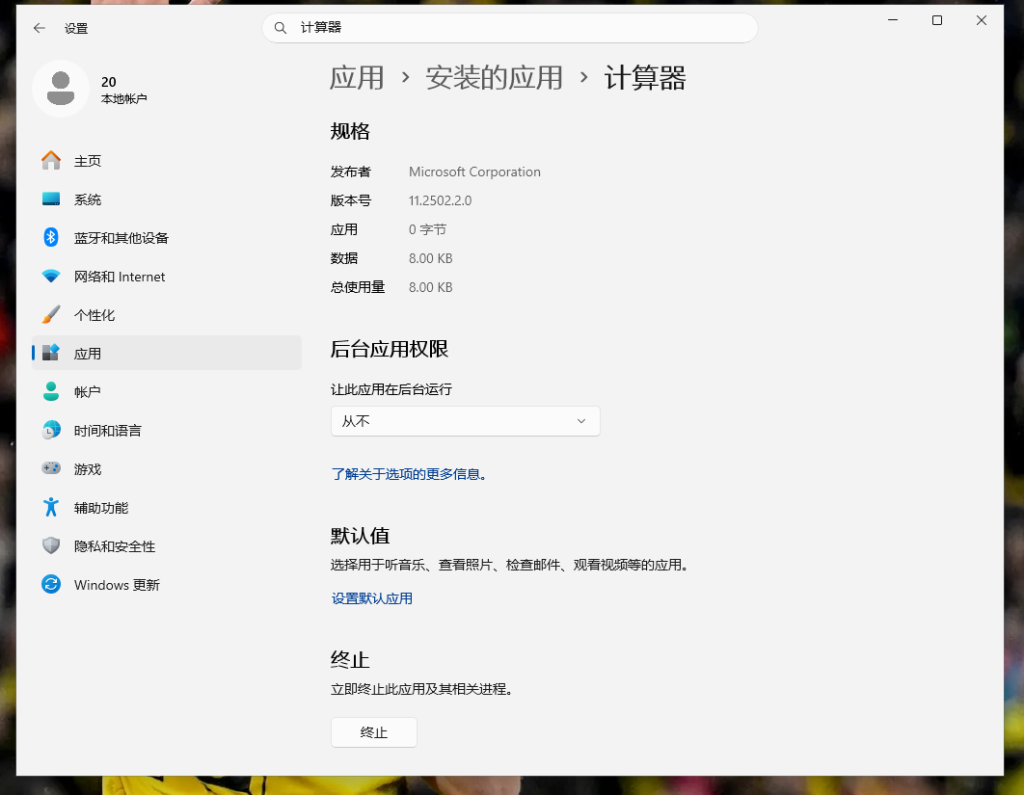Open 辅助功能 settings
The height and width of the screenshot is (795, 1024).
click(x=167, y=508)
